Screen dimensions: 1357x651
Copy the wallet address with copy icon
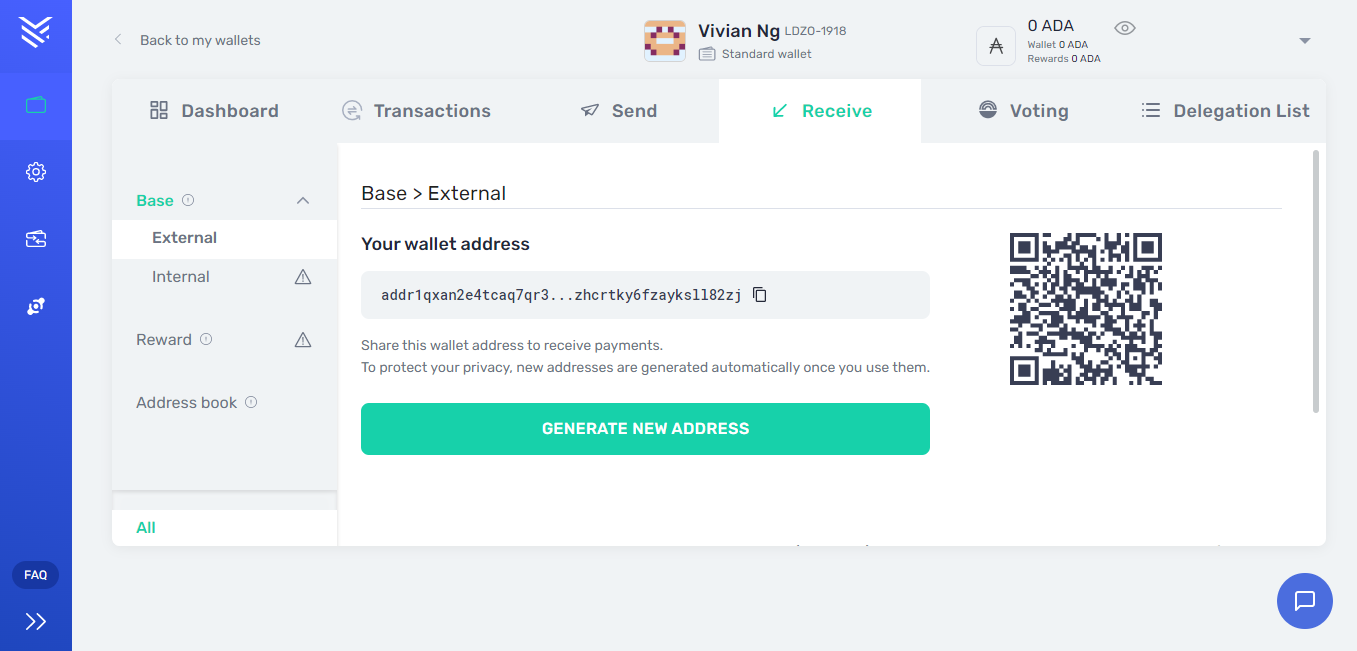[x=760, y=295]
